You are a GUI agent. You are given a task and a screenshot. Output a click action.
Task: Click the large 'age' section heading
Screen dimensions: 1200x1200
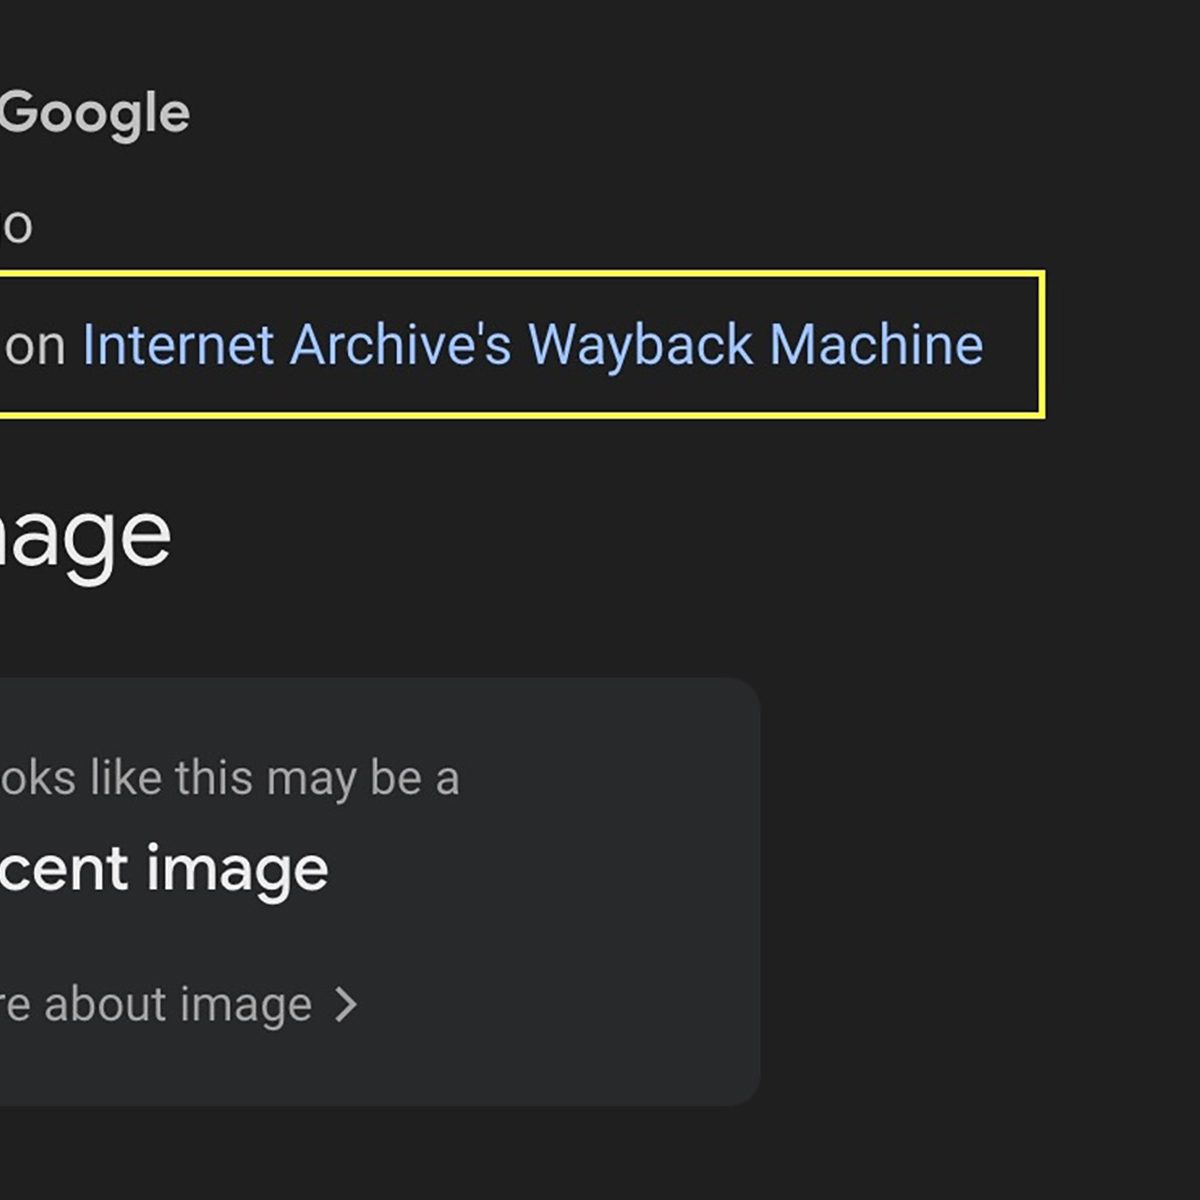(x=85, y=537)
